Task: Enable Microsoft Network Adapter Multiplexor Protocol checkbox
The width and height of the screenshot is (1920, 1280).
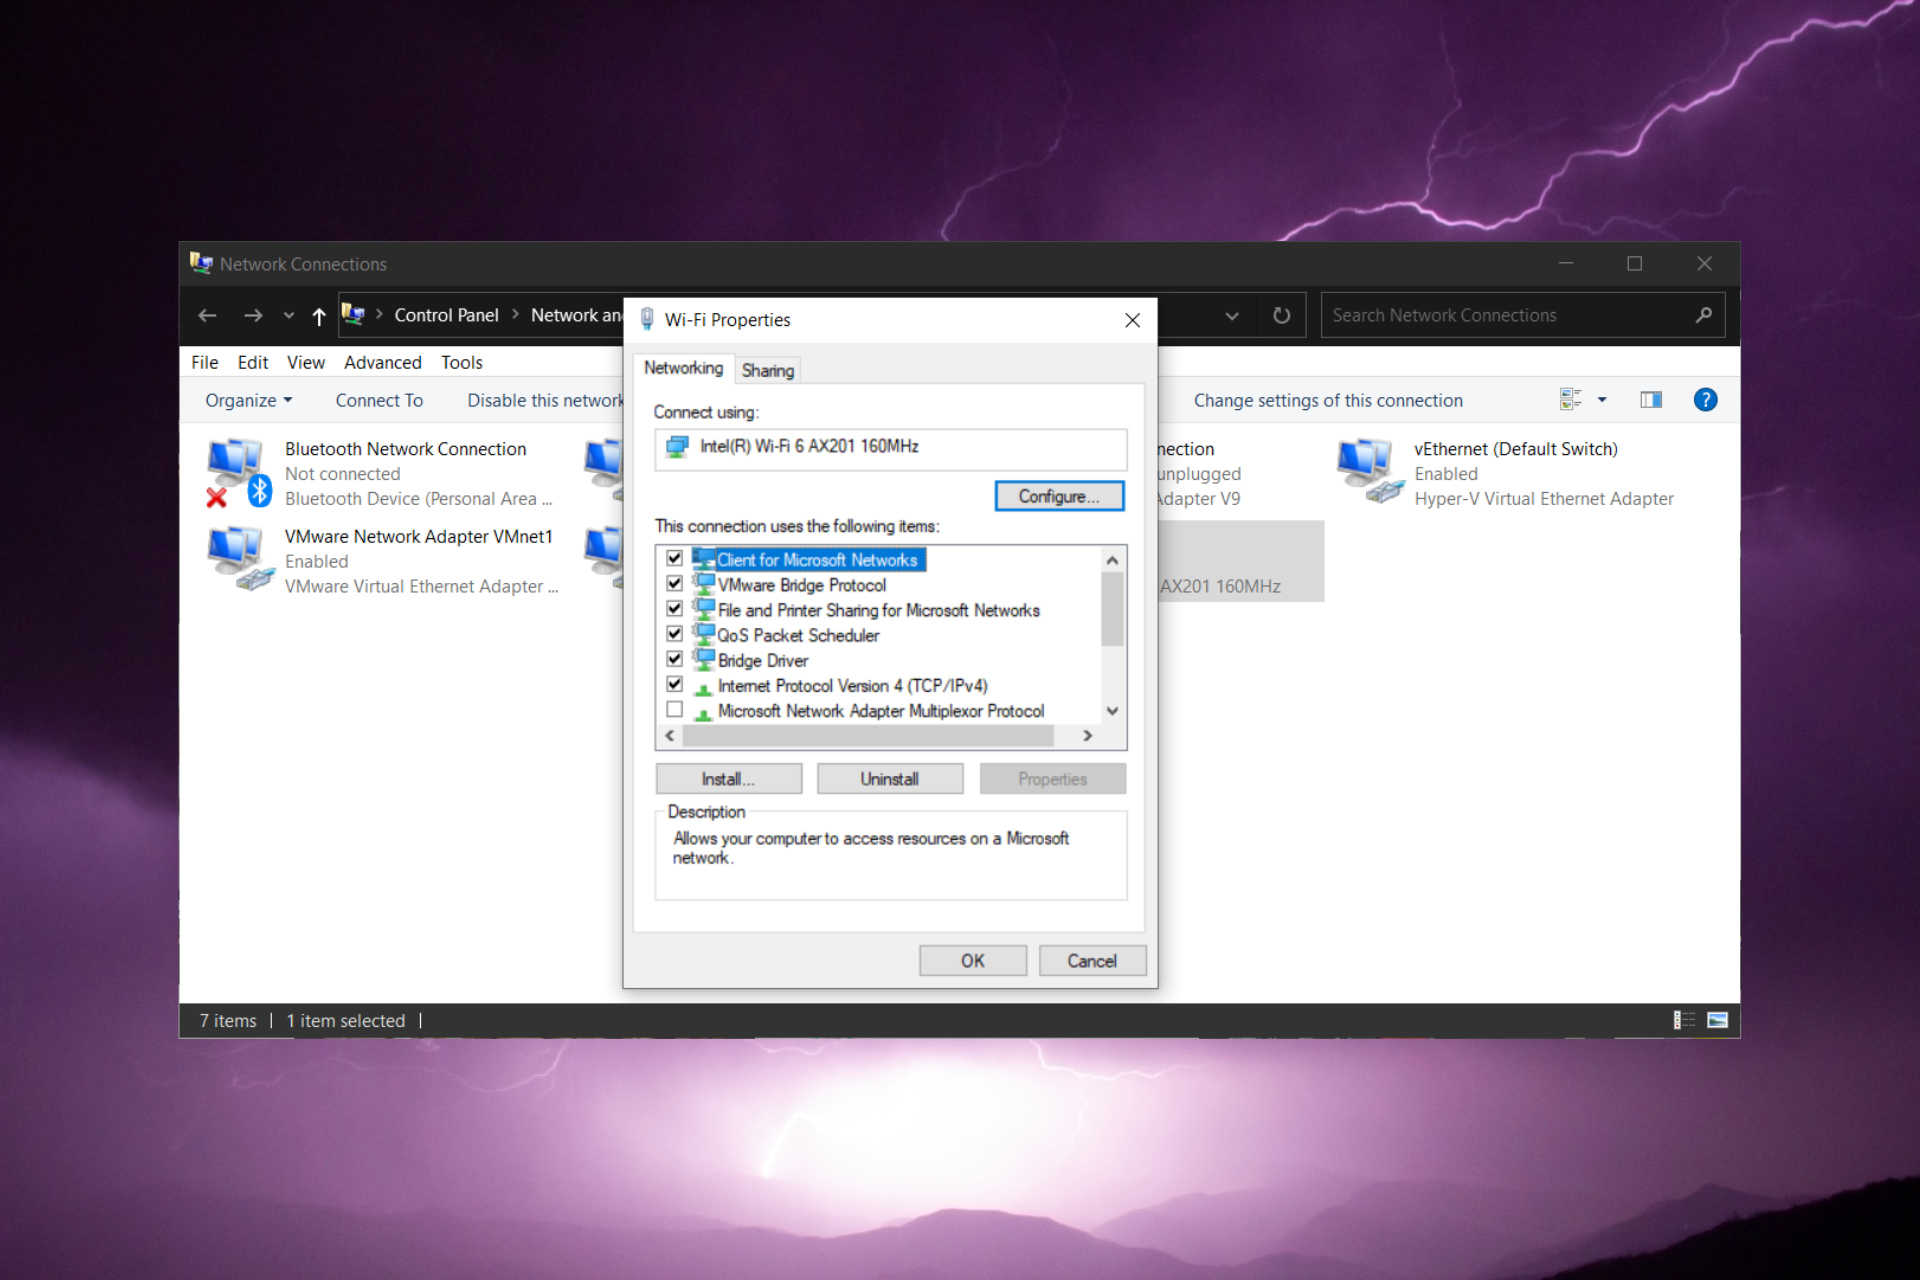Action: click(x=675, y=710)
